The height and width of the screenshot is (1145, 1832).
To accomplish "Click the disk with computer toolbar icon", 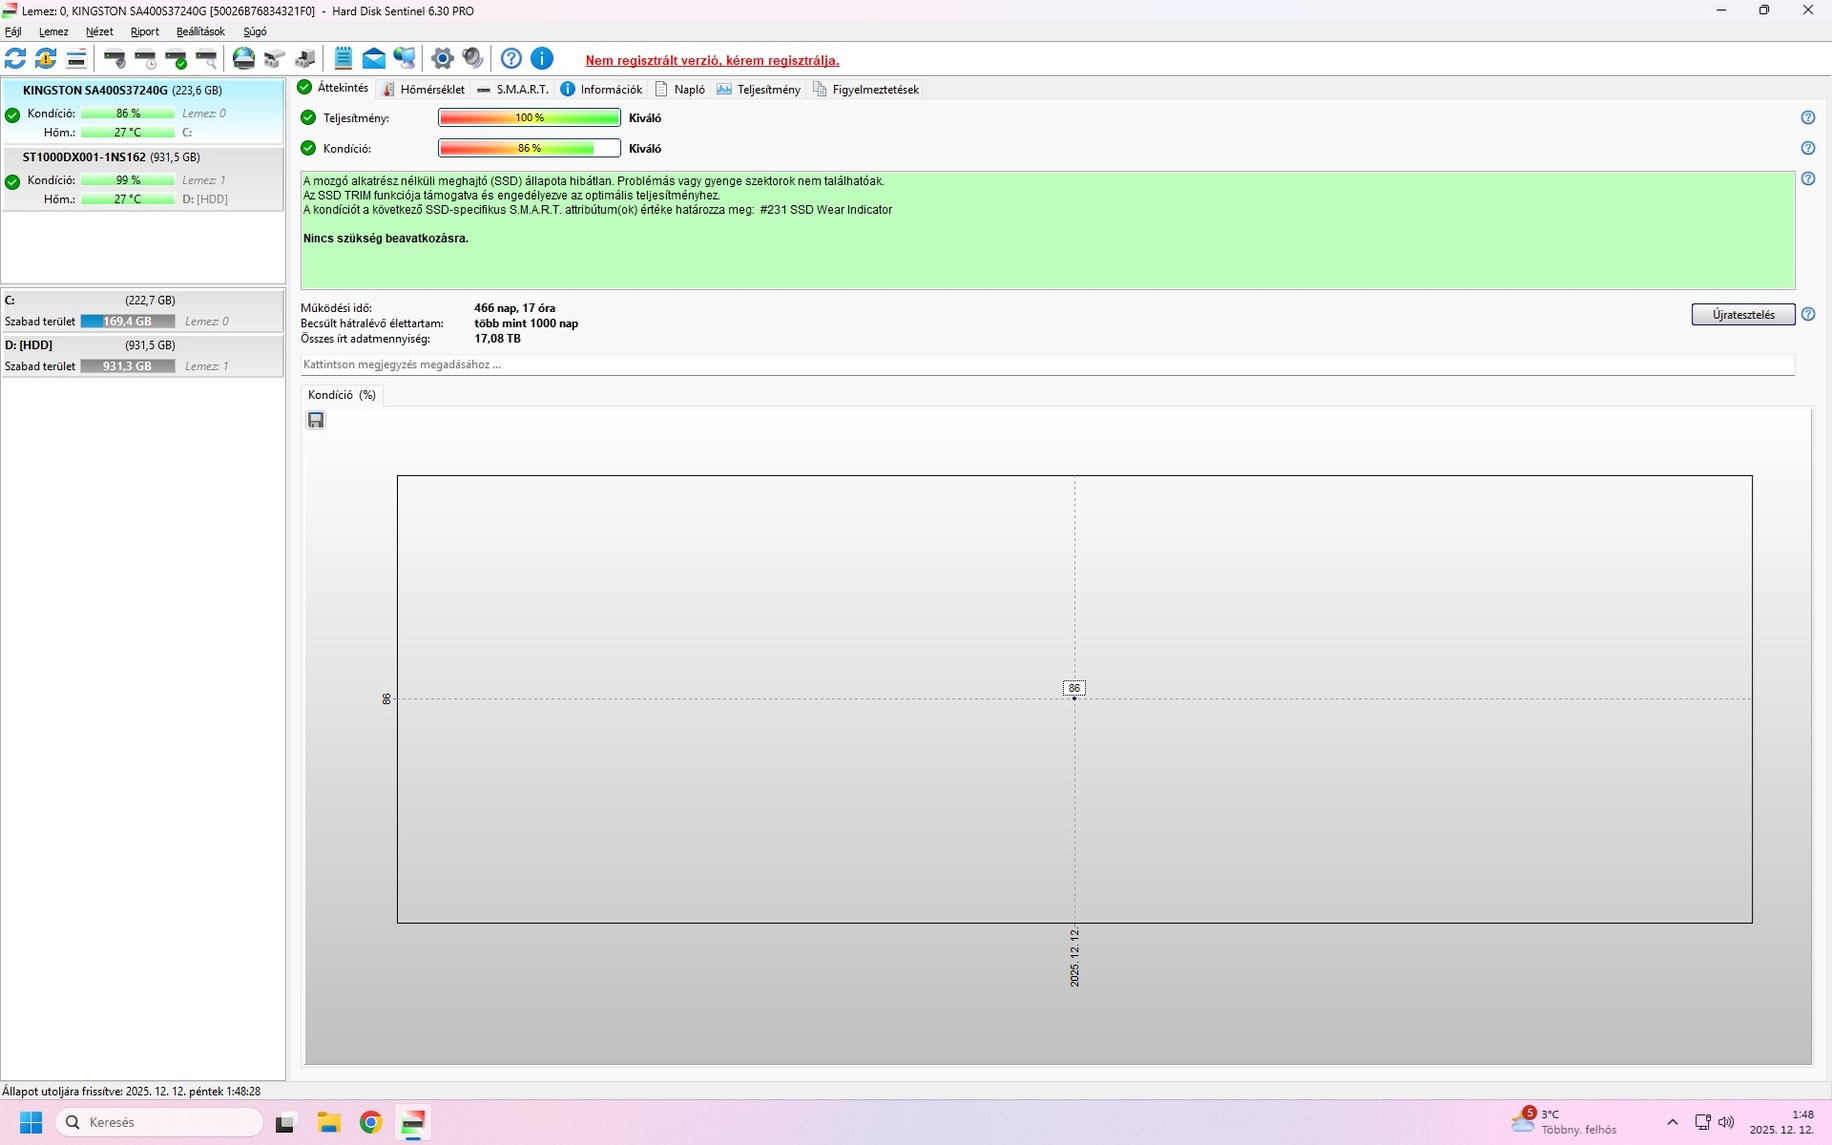I will 305,58.
